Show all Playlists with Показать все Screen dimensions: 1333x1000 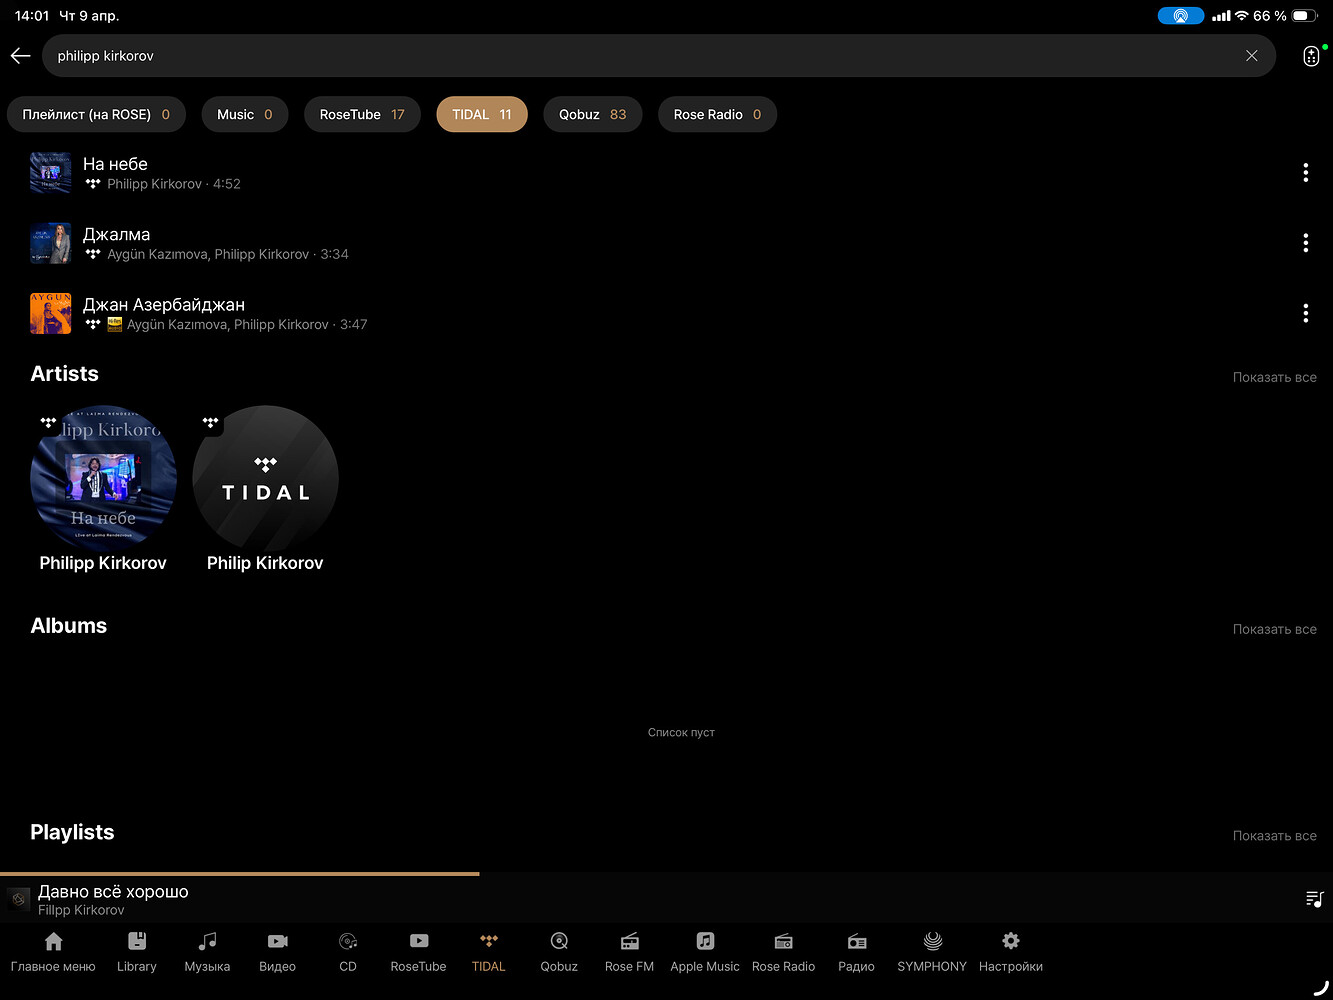click(x=1274, y=836)
